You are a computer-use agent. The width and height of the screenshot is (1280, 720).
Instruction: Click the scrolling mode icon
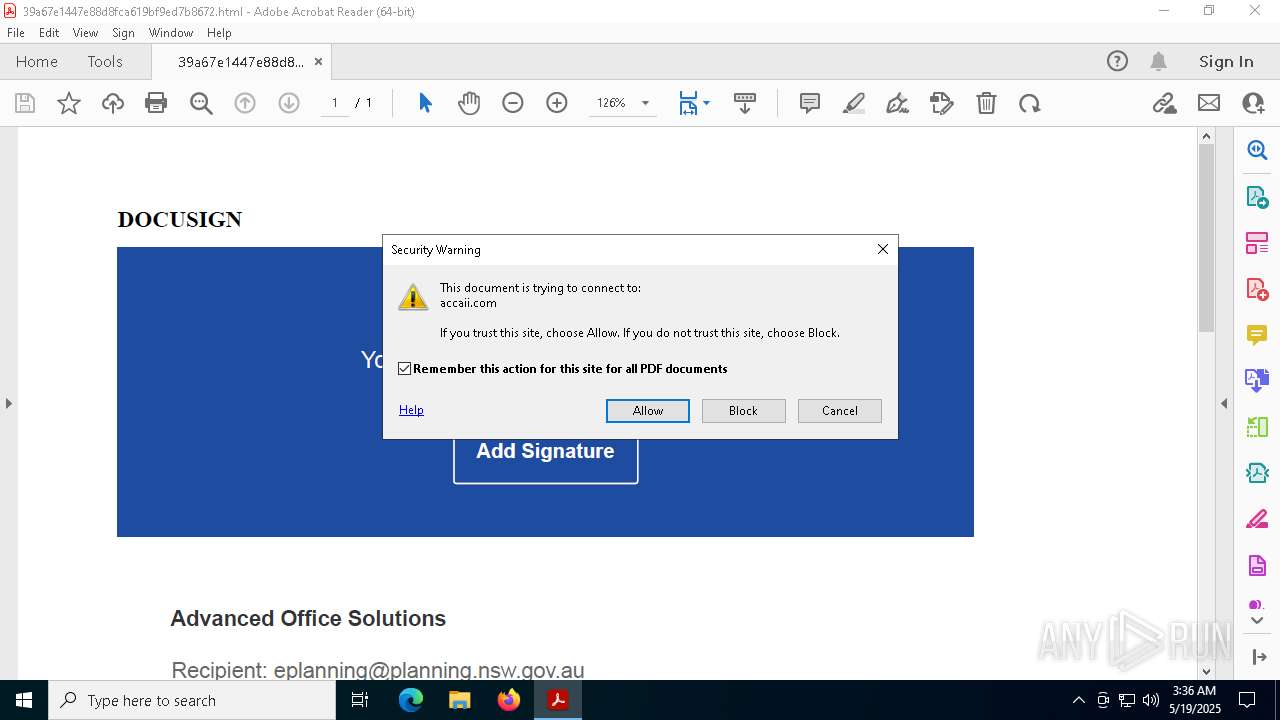click(x=745, y=103)
